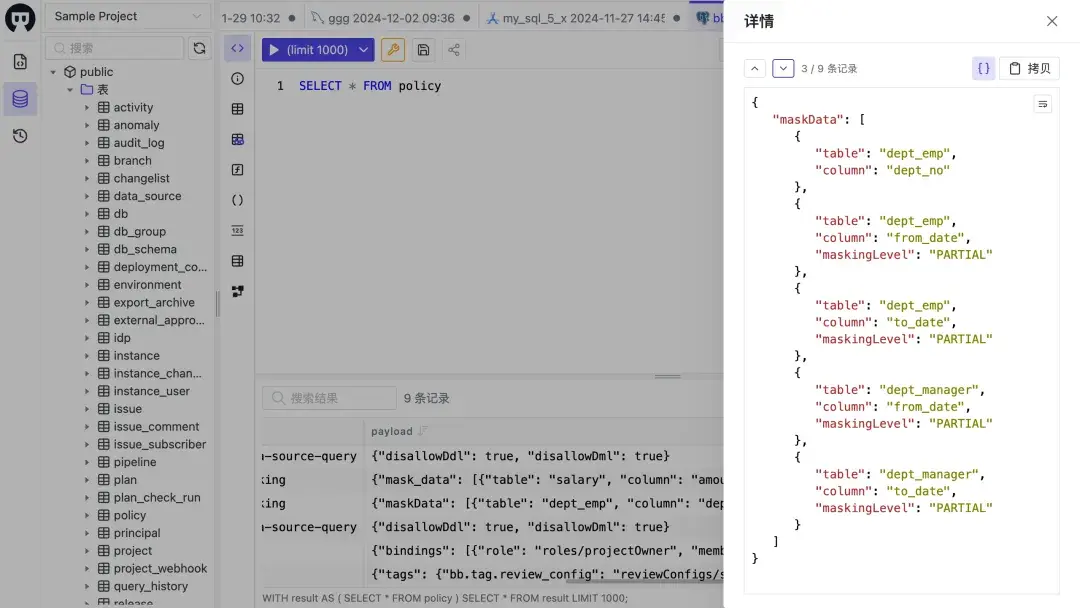1080x608 pixels.
Task: Open the Bytebase logo home
Action: (20, 18)
